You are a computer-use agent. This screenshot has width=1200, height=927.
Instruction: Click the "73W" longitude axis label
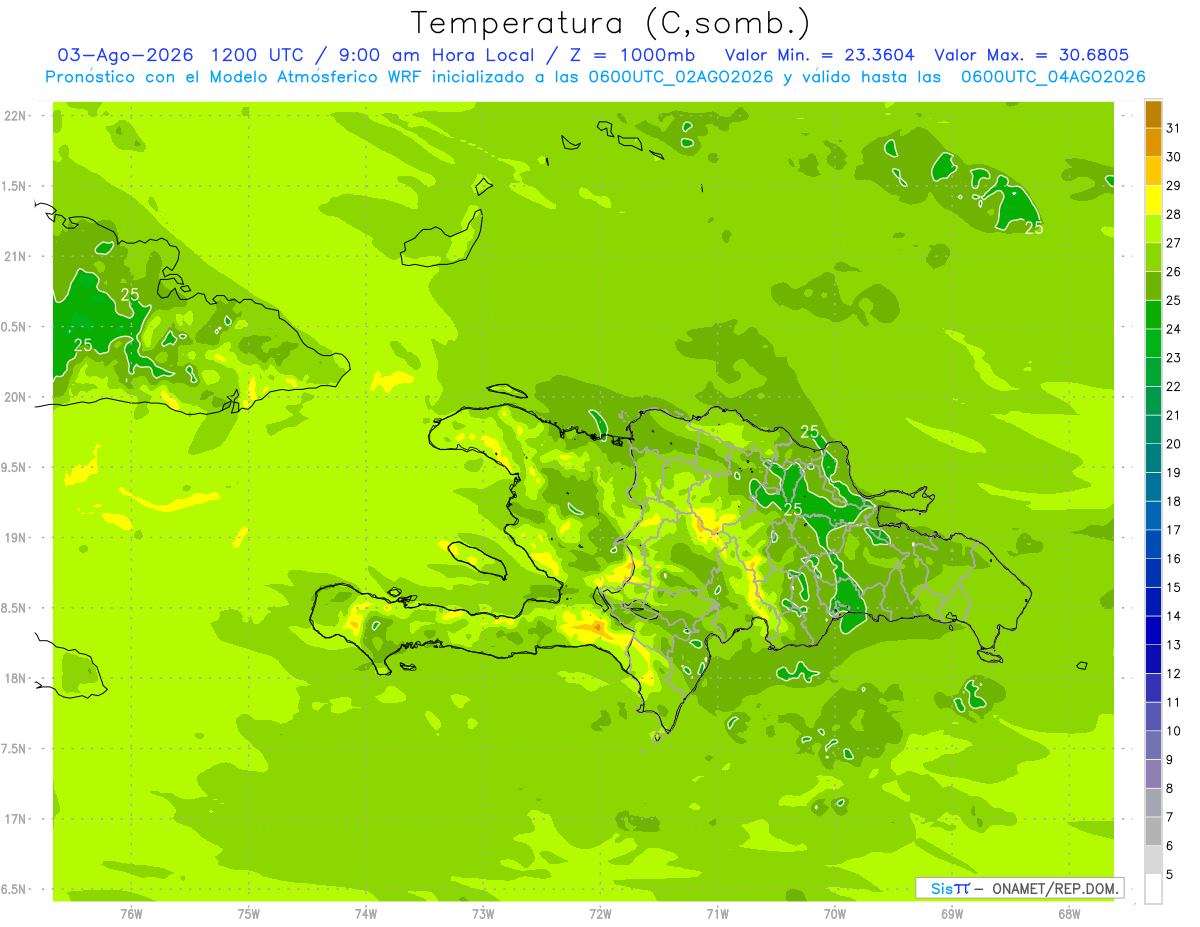tap(483, 914)
